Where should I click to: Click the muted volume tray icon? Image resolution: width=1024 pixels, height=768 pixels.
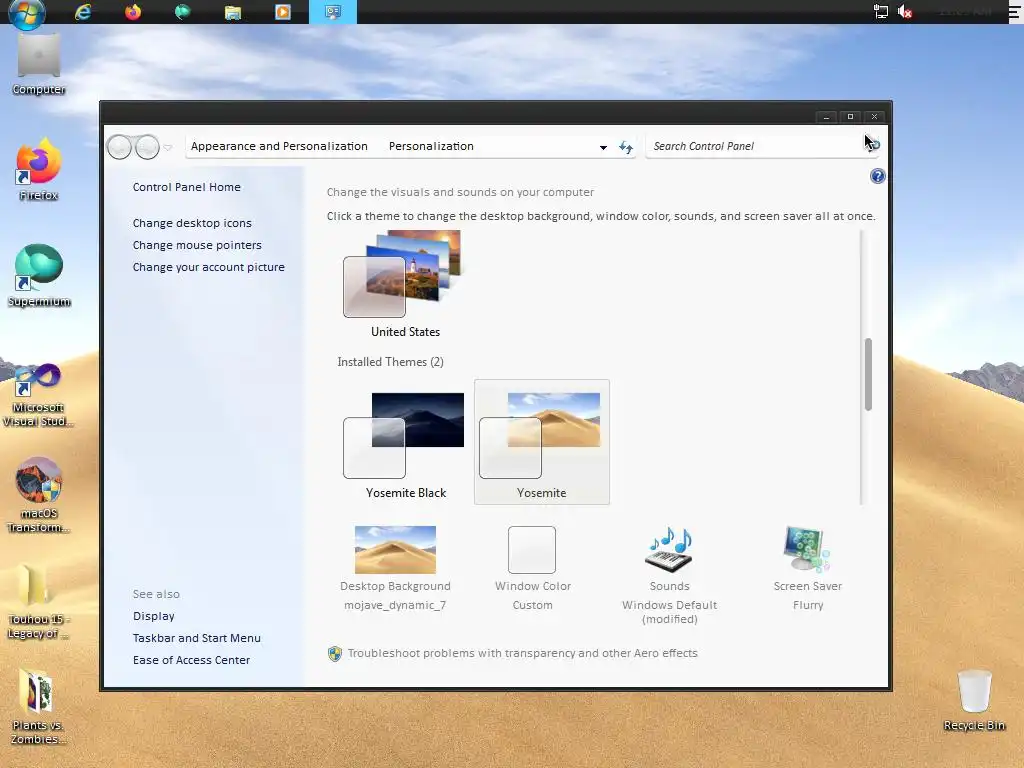(x=905, y=12)
